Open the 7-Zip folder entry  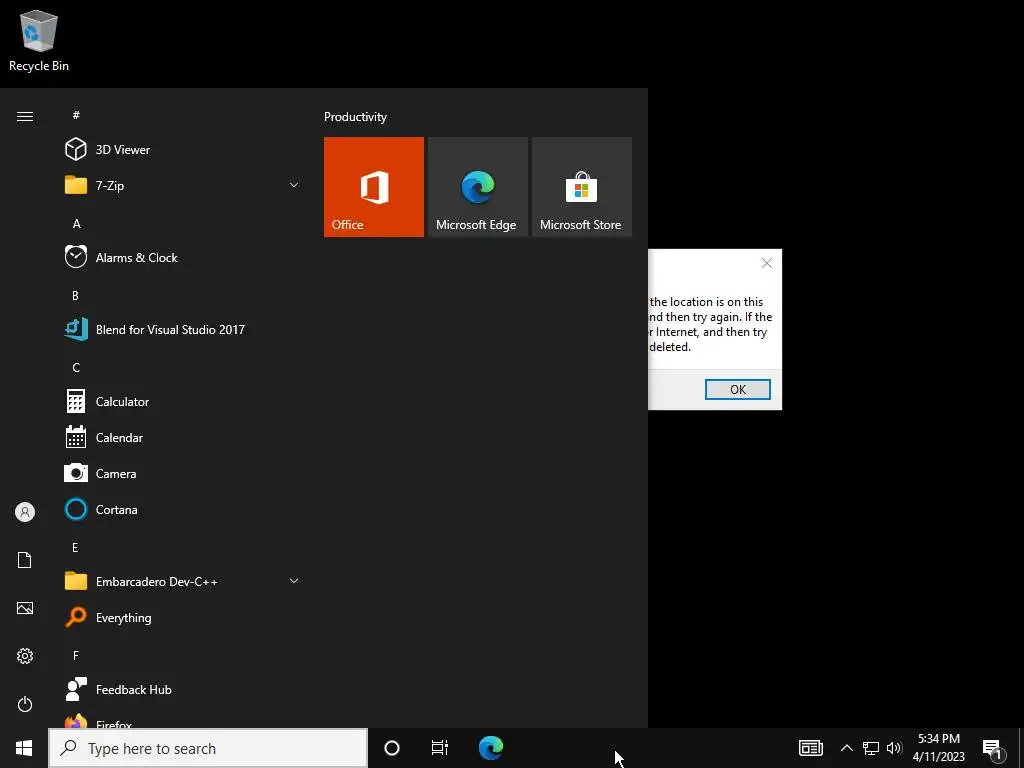pos(183,185)
